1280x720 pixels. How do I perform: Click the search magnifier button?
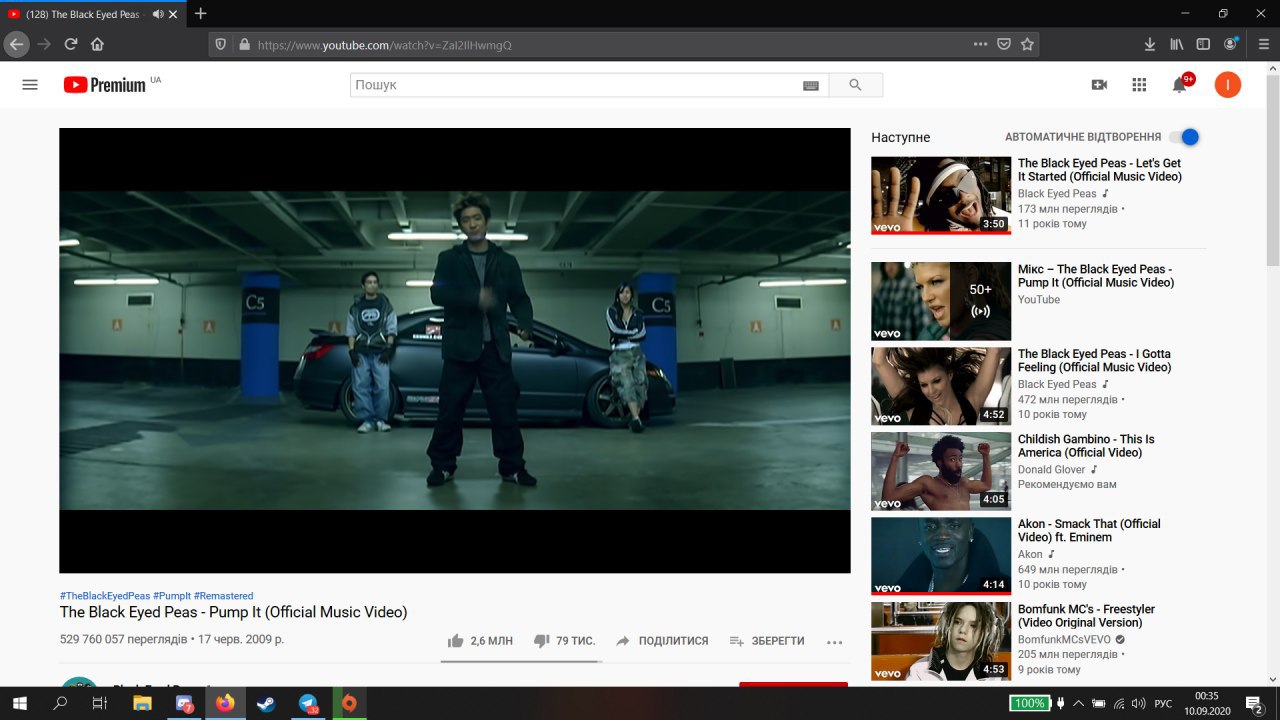pyautogui.click(x=856, y=85)
